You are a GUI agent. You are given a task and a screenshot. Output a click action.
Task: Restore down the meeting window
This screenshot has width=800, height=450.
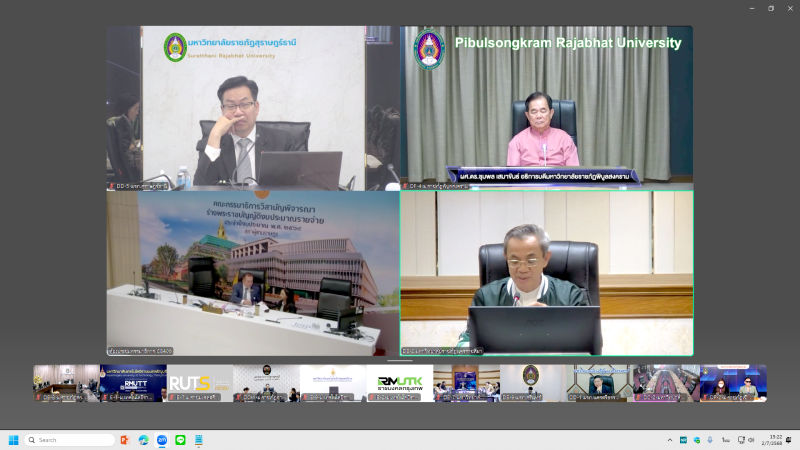[770, 8]
